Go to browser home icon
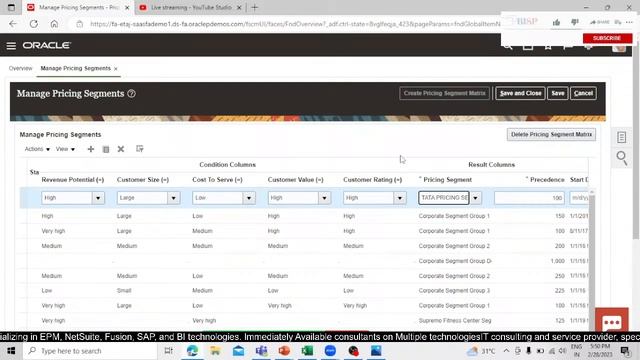 click(54, 24)
